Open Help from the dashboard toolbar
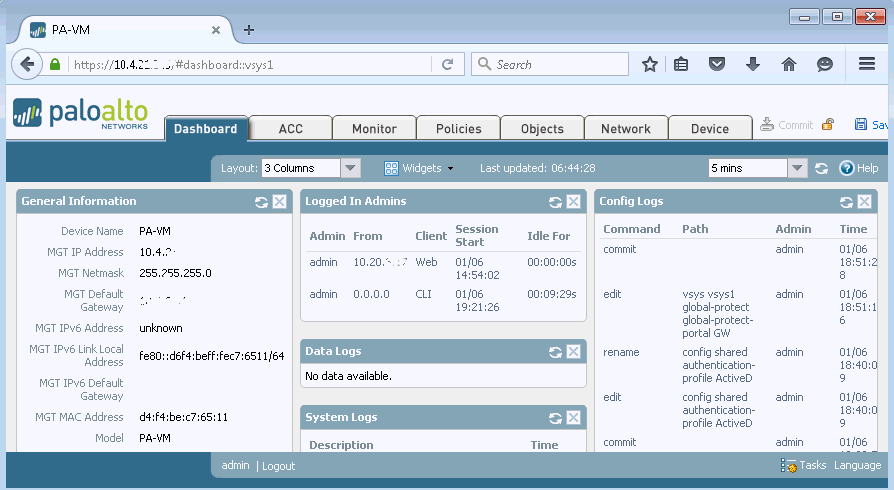The height and width of the screenshot is (490, 894). coord(858,169)
